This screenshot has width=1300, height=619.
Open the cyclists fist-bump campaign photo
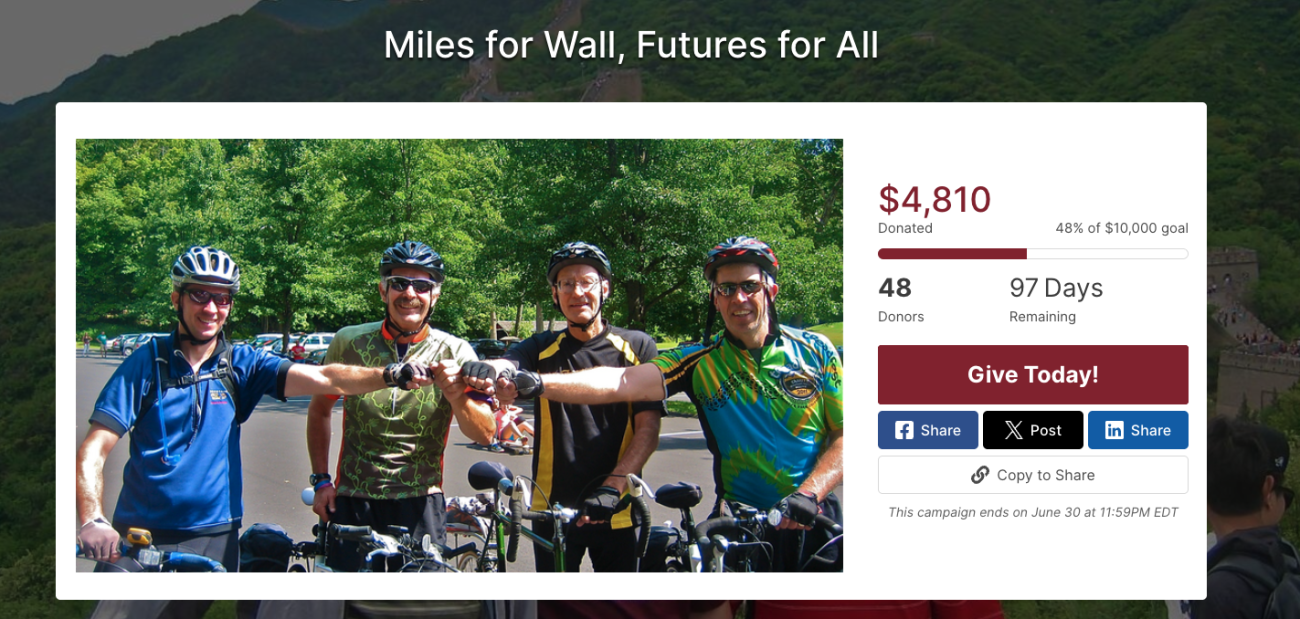pos(459,355)
